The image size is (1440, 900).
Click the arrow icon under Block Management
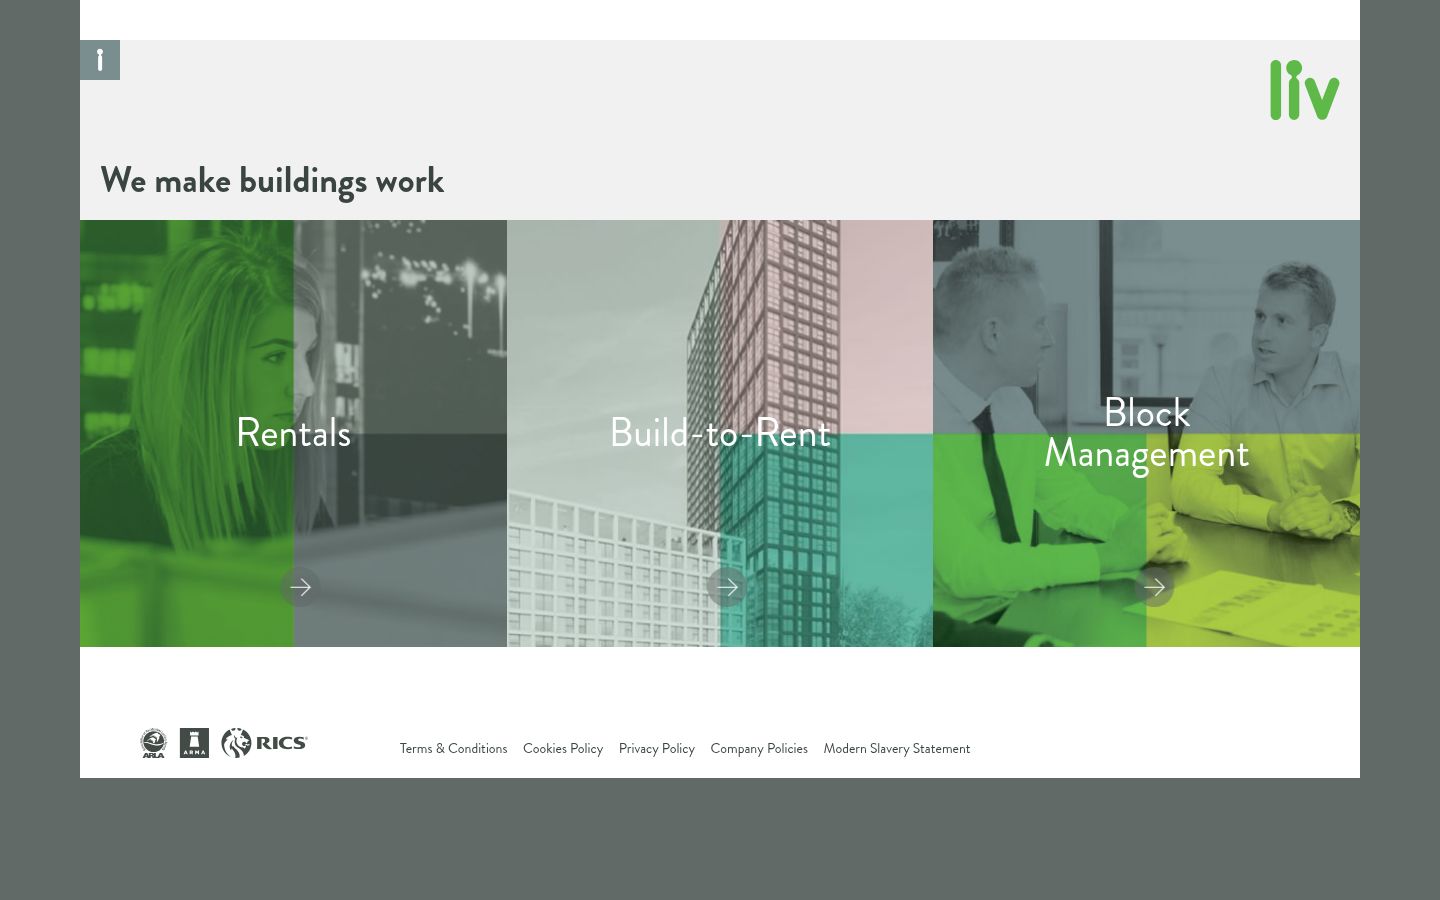[x=1153, y=587]
